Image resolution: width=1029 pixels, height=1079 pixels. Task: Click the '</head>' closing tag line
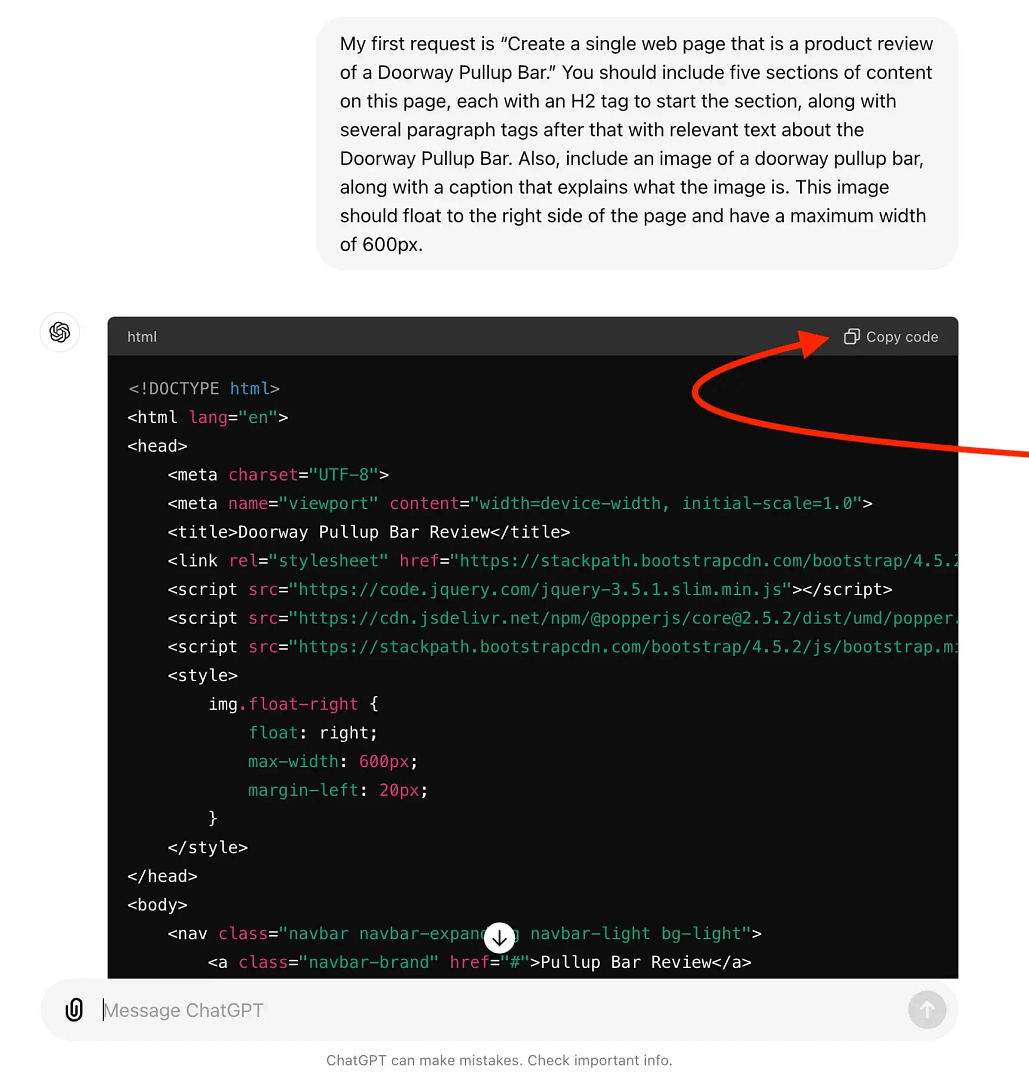[x=162, y=877]
